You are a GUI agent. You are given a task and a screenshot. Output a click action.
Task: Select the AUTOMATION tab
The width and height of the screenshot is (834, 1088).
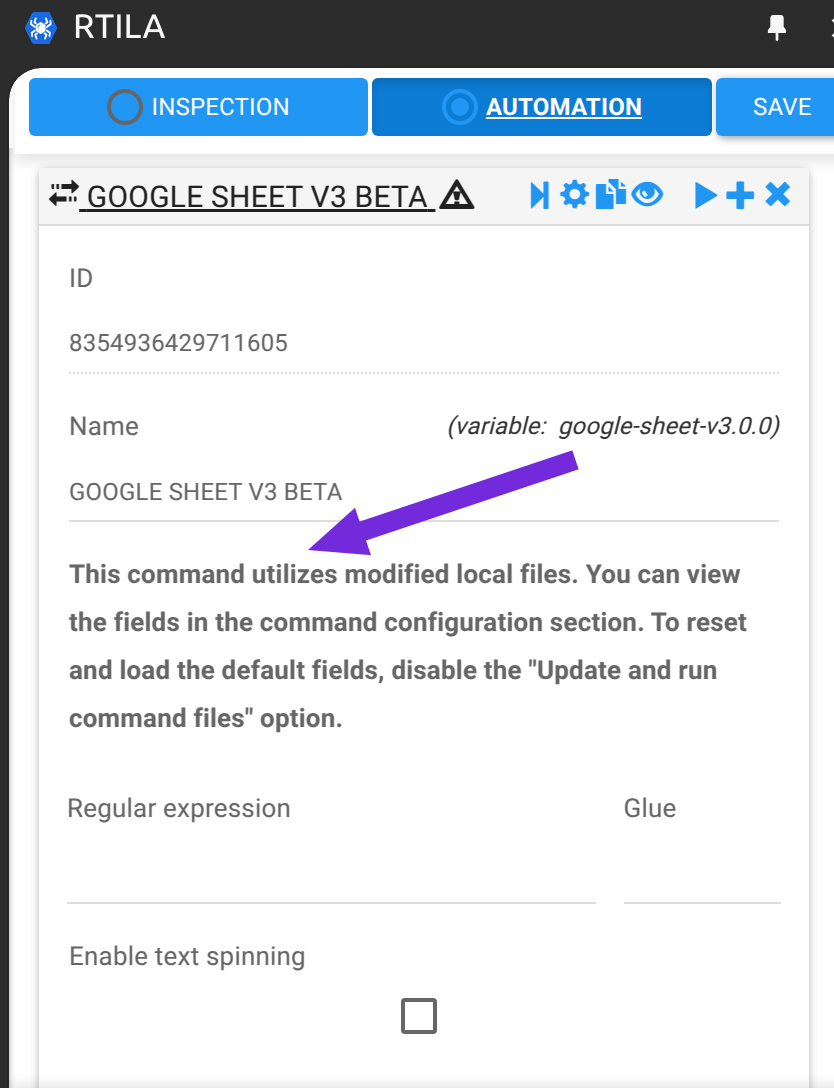click(x=542, y=107)
